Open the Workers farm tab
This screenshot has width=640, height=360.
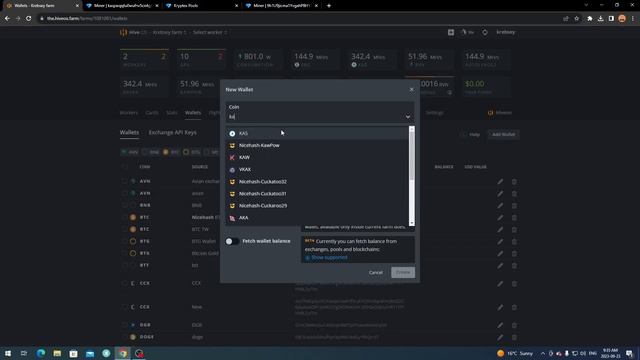coord(129,113)
